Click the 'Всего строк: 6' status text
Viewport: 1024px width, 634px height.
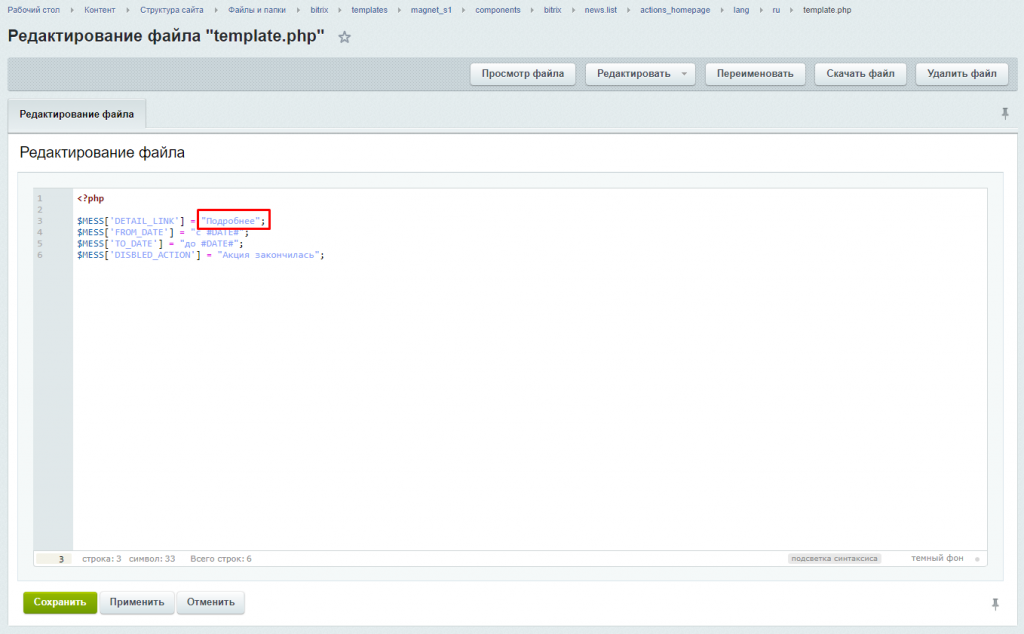click(221, 559)
